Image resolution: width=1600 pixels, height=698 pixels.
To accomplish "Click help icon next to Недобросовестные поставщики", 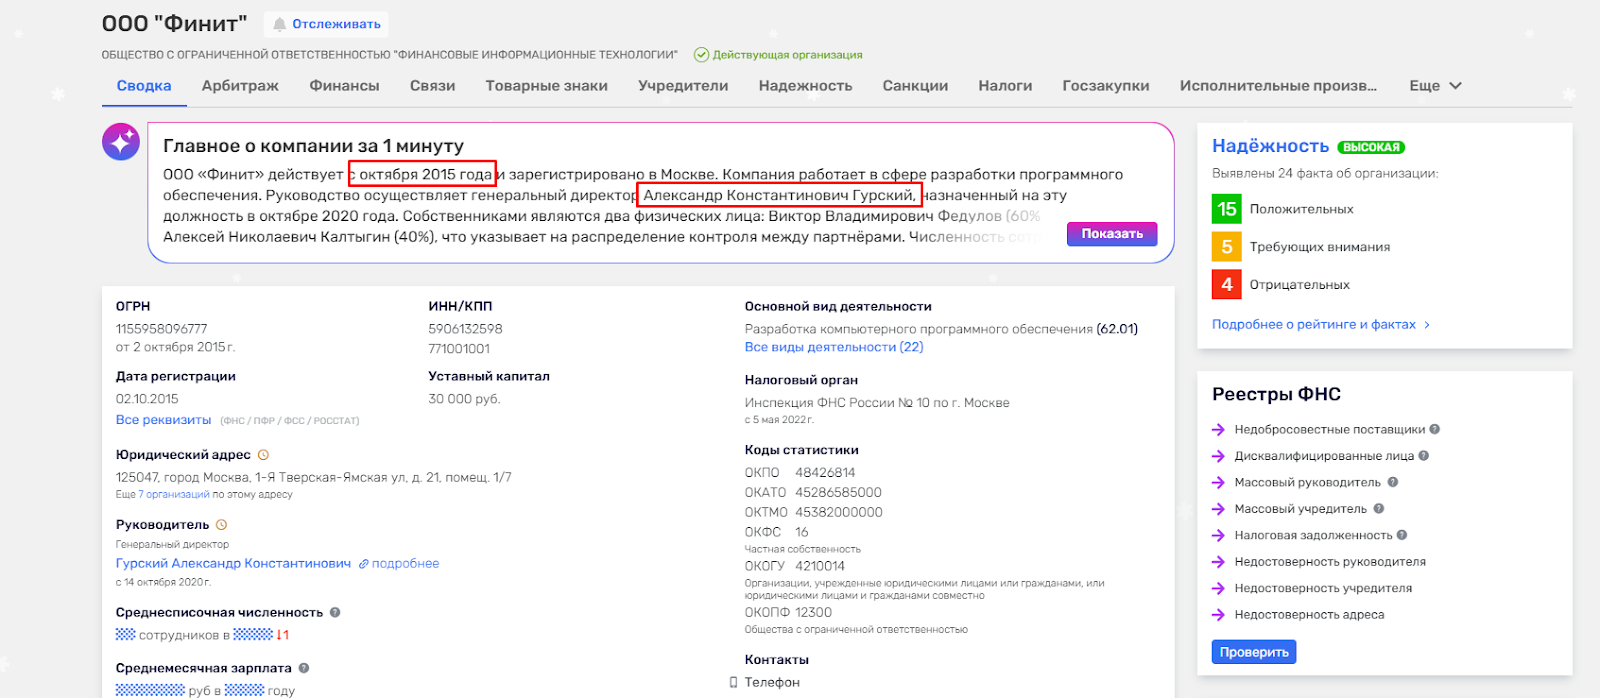I will [1435, 429].
